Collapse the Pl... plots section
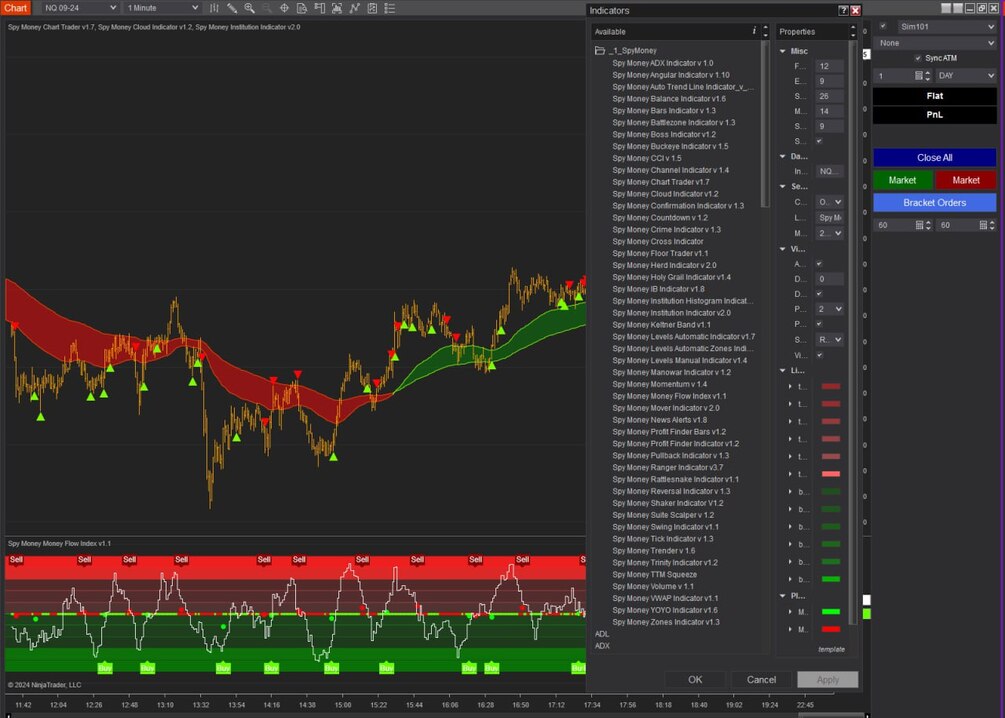This screenshot has height=718, width=1005. [783, 596]
